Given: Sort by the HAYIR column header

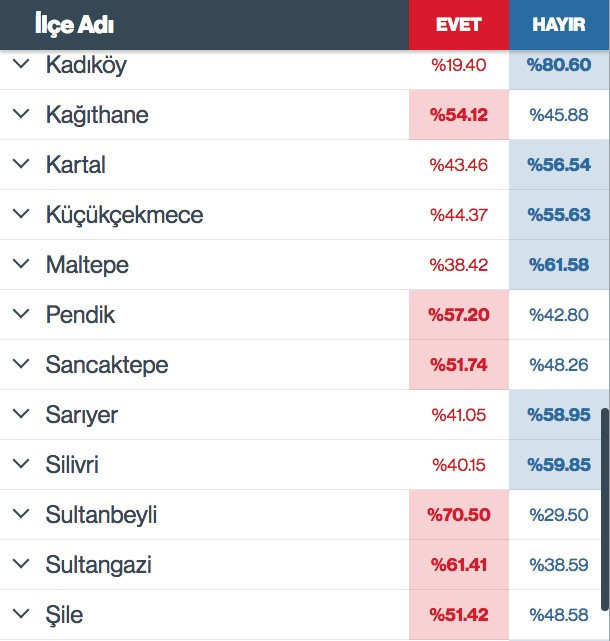Looking at the screenshot, I should point(559,25).
